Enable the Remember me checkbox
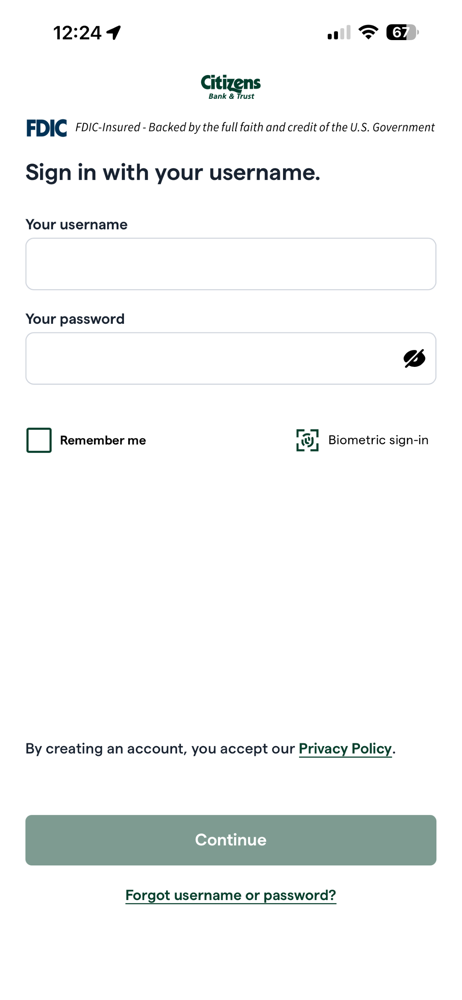The height and width of the screenshot is (1000, 462). [39, 440]
